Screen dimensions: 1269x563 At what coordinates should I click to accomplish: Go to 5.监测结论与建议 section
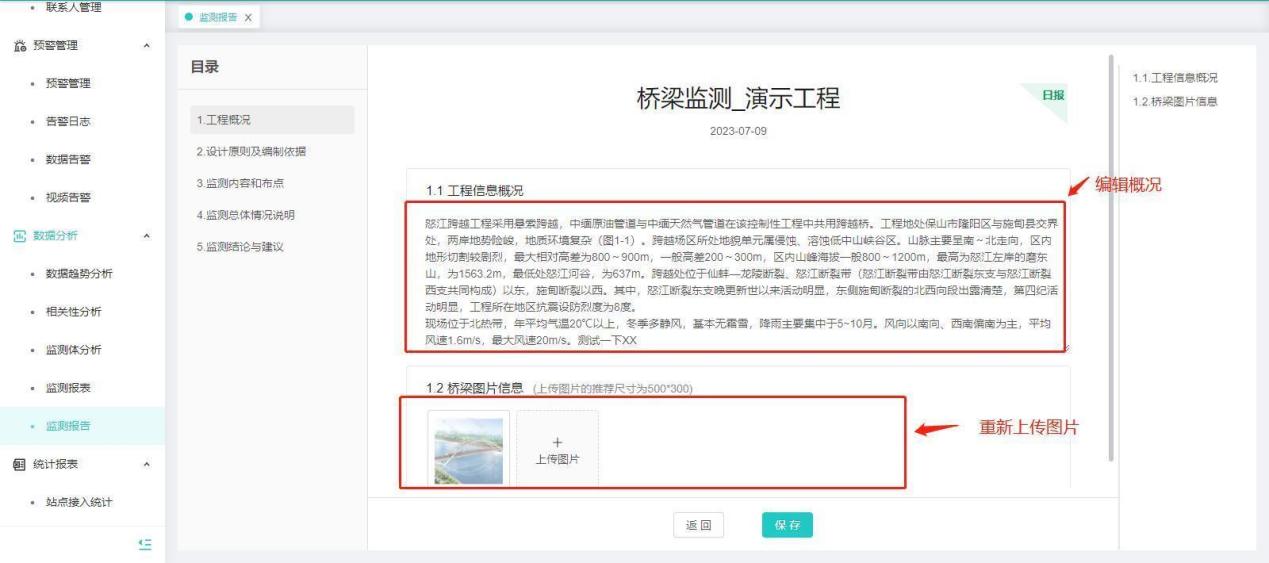coord(240,247)
